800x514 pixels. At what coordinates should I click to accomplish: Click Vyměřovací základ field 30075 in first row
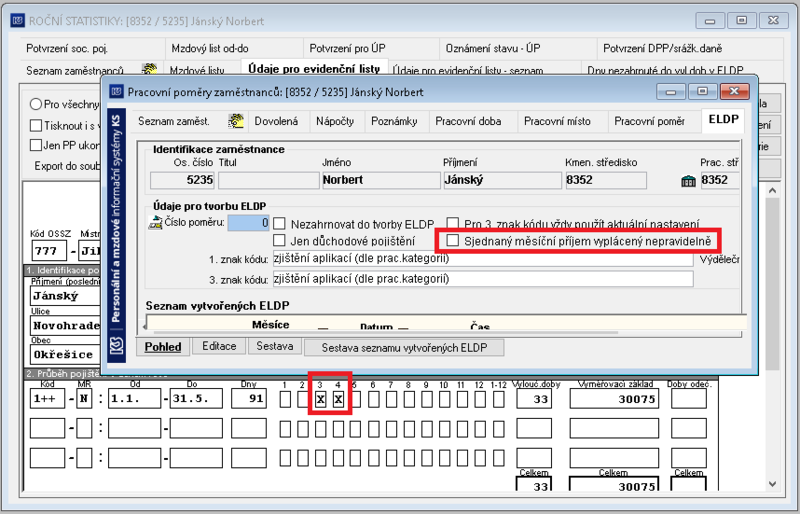(614, 399)
